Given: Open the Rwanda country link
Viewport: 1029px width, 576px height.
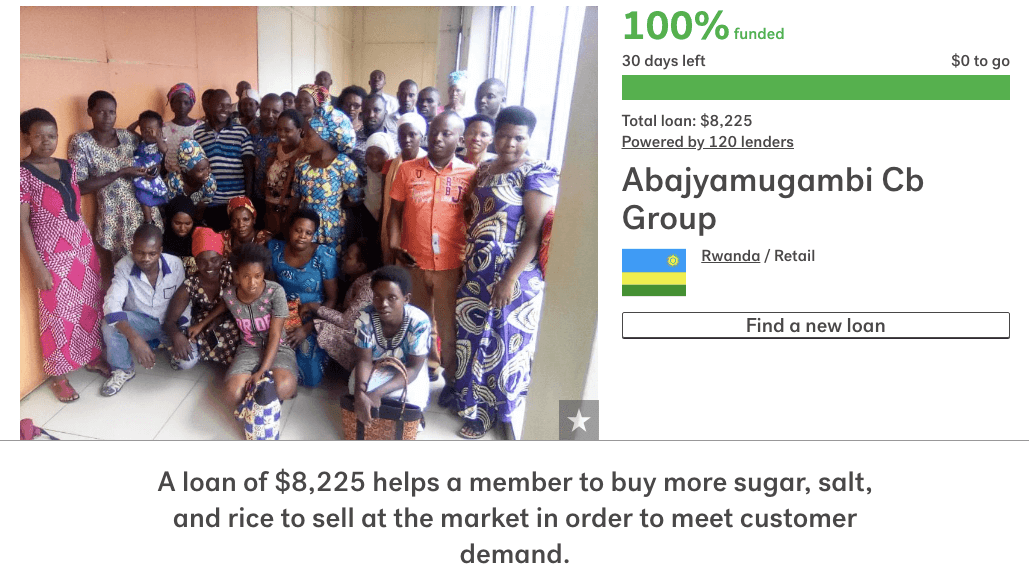Looking at the screenshot, I should pyautogui.click(x=730, y=256).
